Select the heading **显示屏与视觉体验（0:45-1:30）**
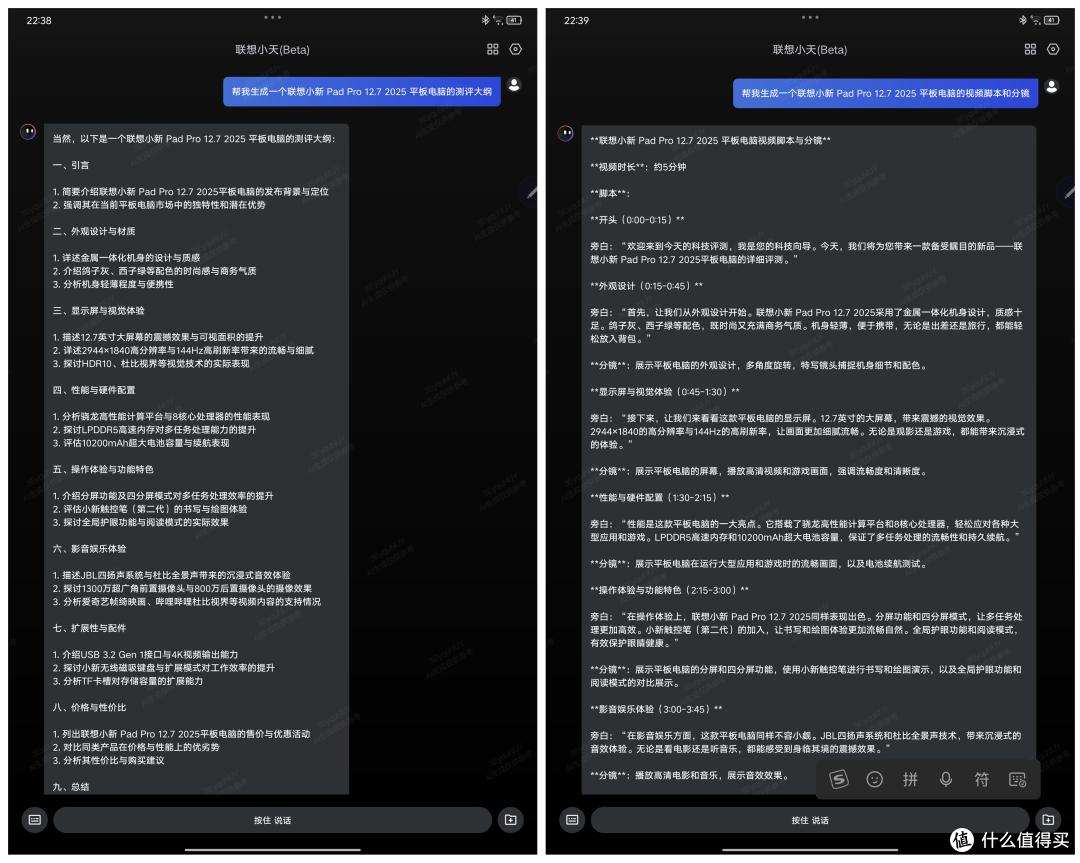The height and width of the screenshot is (863, 1080). pyautogui.click(x=665, y=392)
